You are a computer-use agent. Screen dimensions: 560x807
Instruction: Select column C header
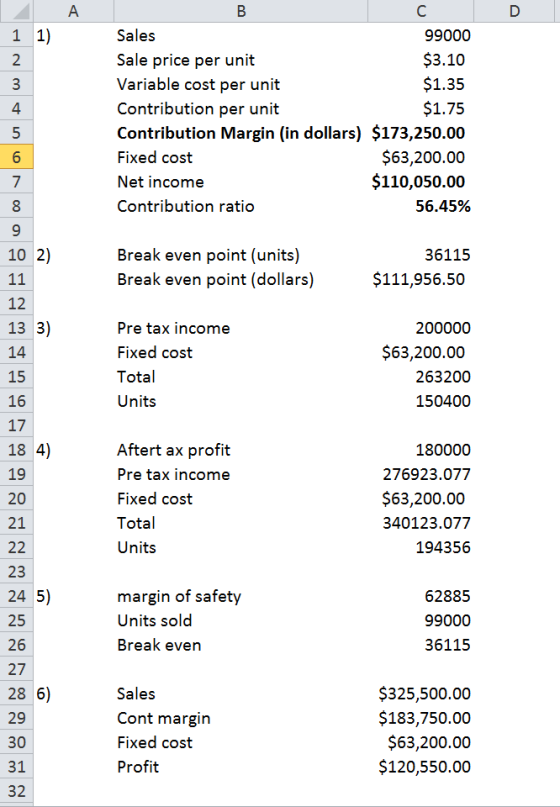point(421,11)
